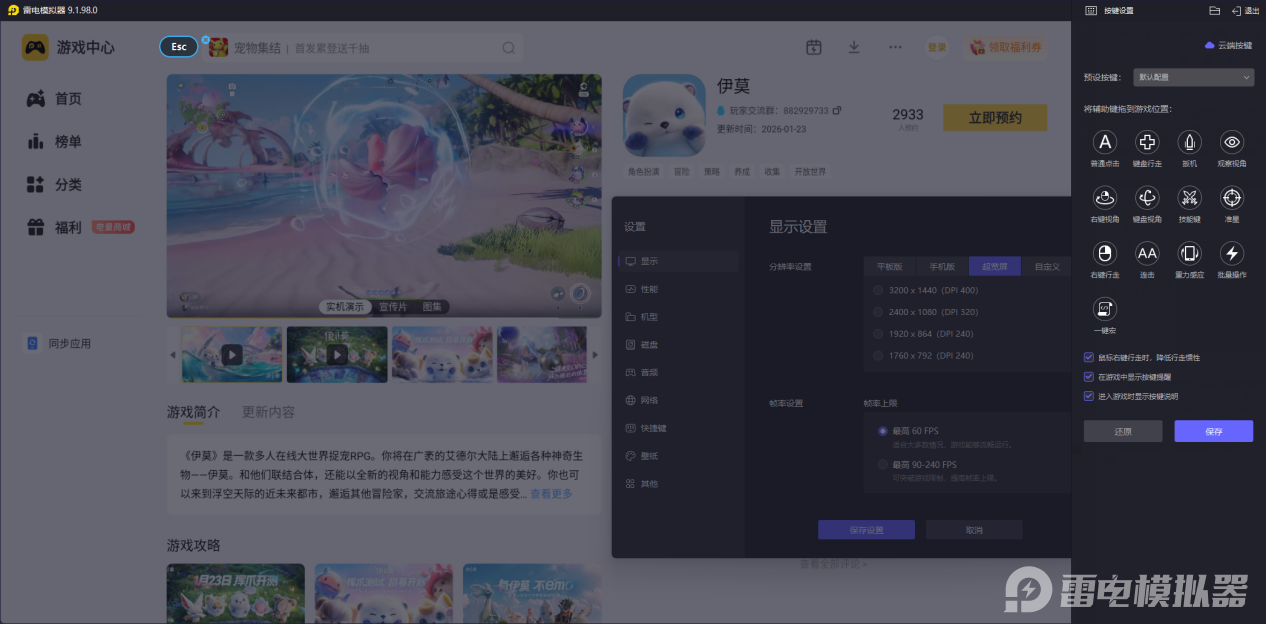The height and width of the screenshot is (624, 1266).
Task: Open the 性能 settings section
Action: click(x=649, y=289)
